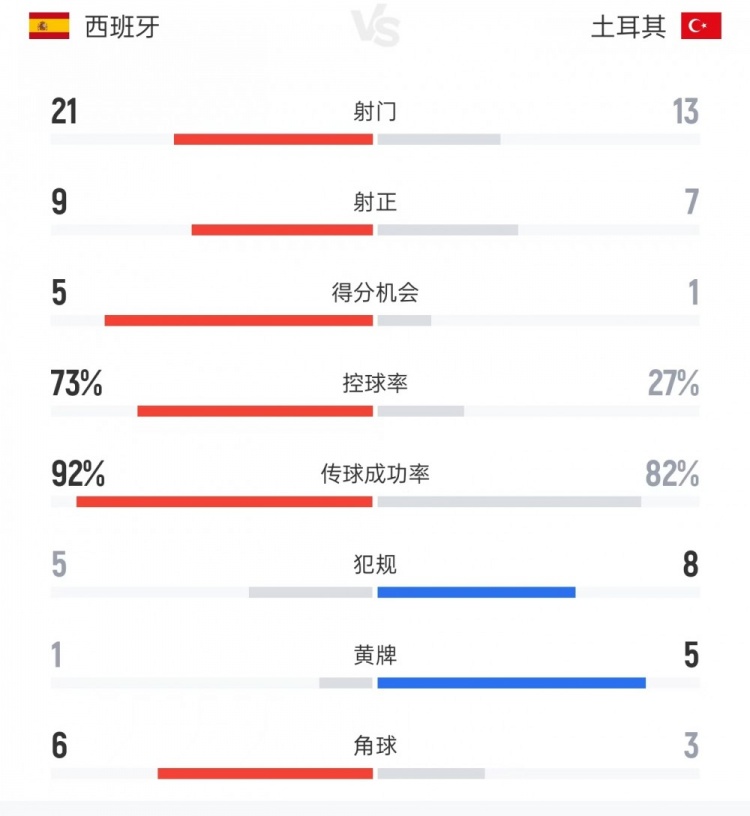This screenshot has width=750, height=816.
Task: Click the 得分机会 stat label
Action: (375, 293)
